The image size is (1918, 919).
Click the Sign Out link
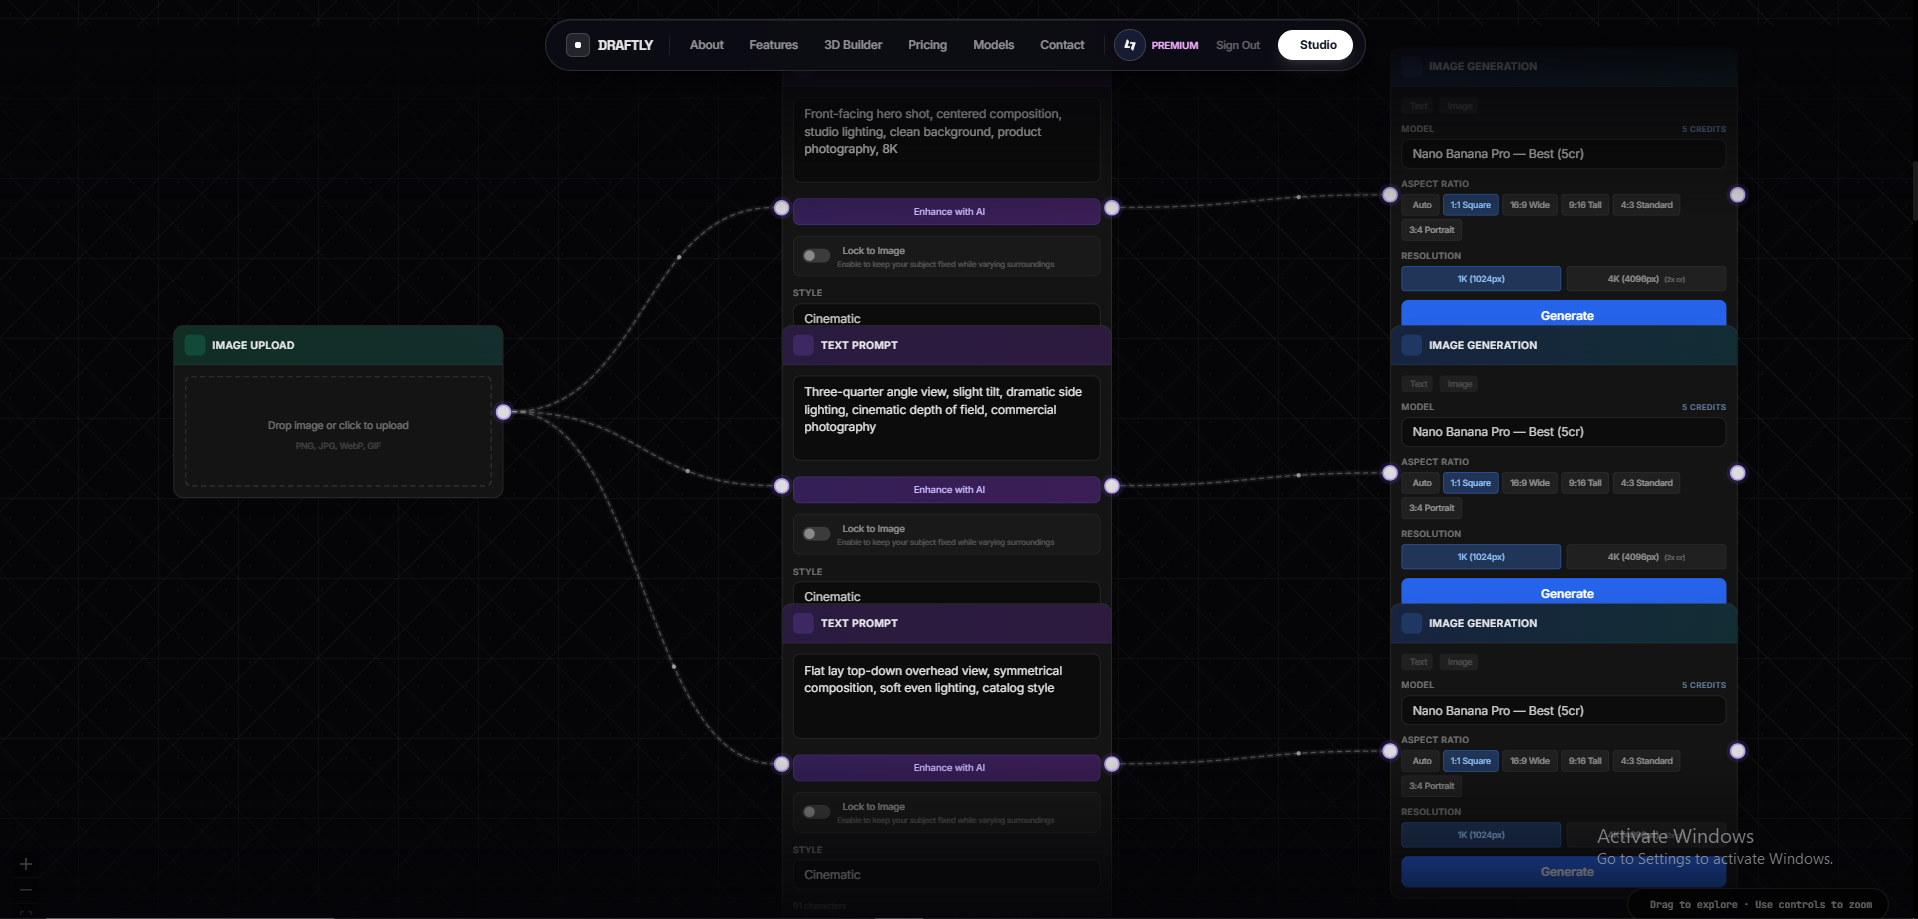1237,45
